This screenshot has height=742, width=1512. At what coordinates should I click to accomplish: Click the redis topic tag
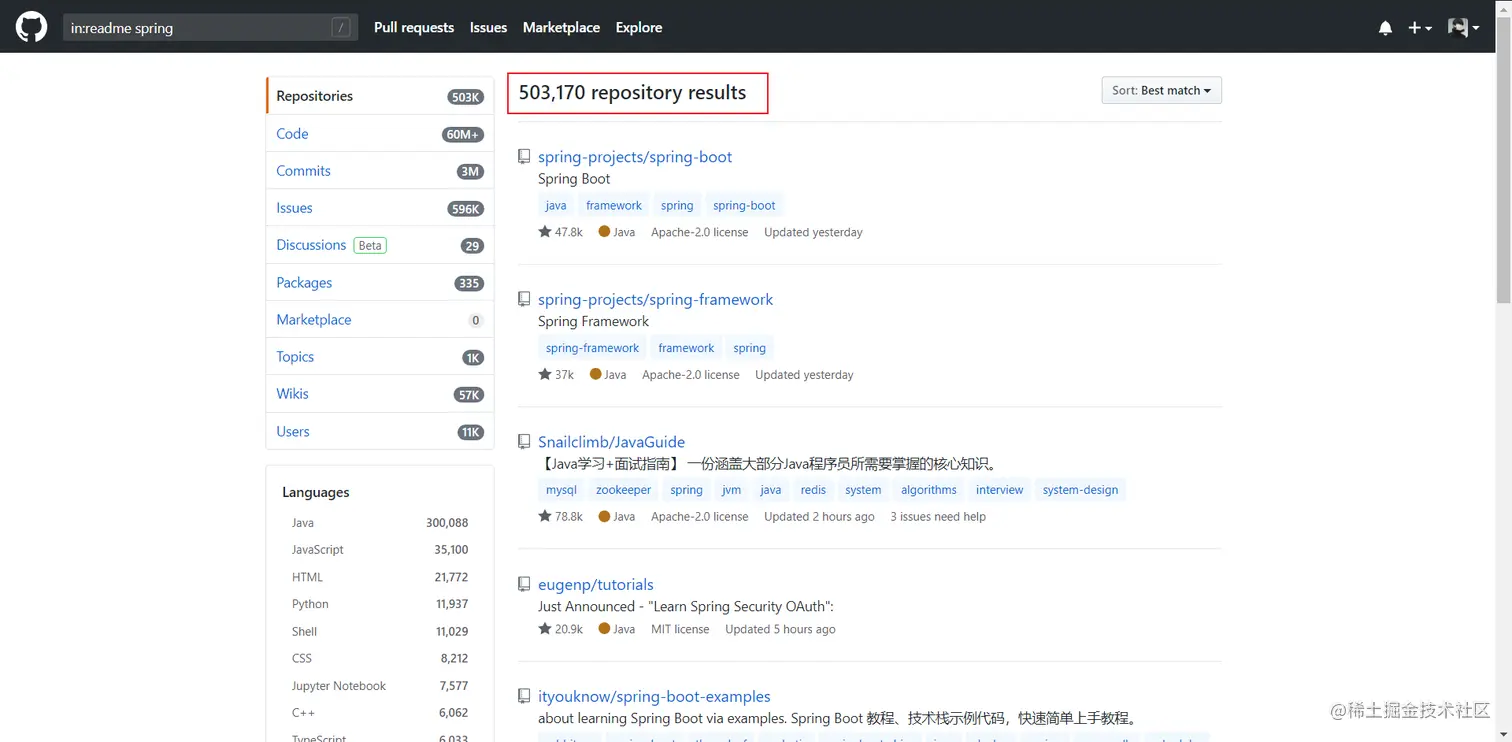coord(813,490)
